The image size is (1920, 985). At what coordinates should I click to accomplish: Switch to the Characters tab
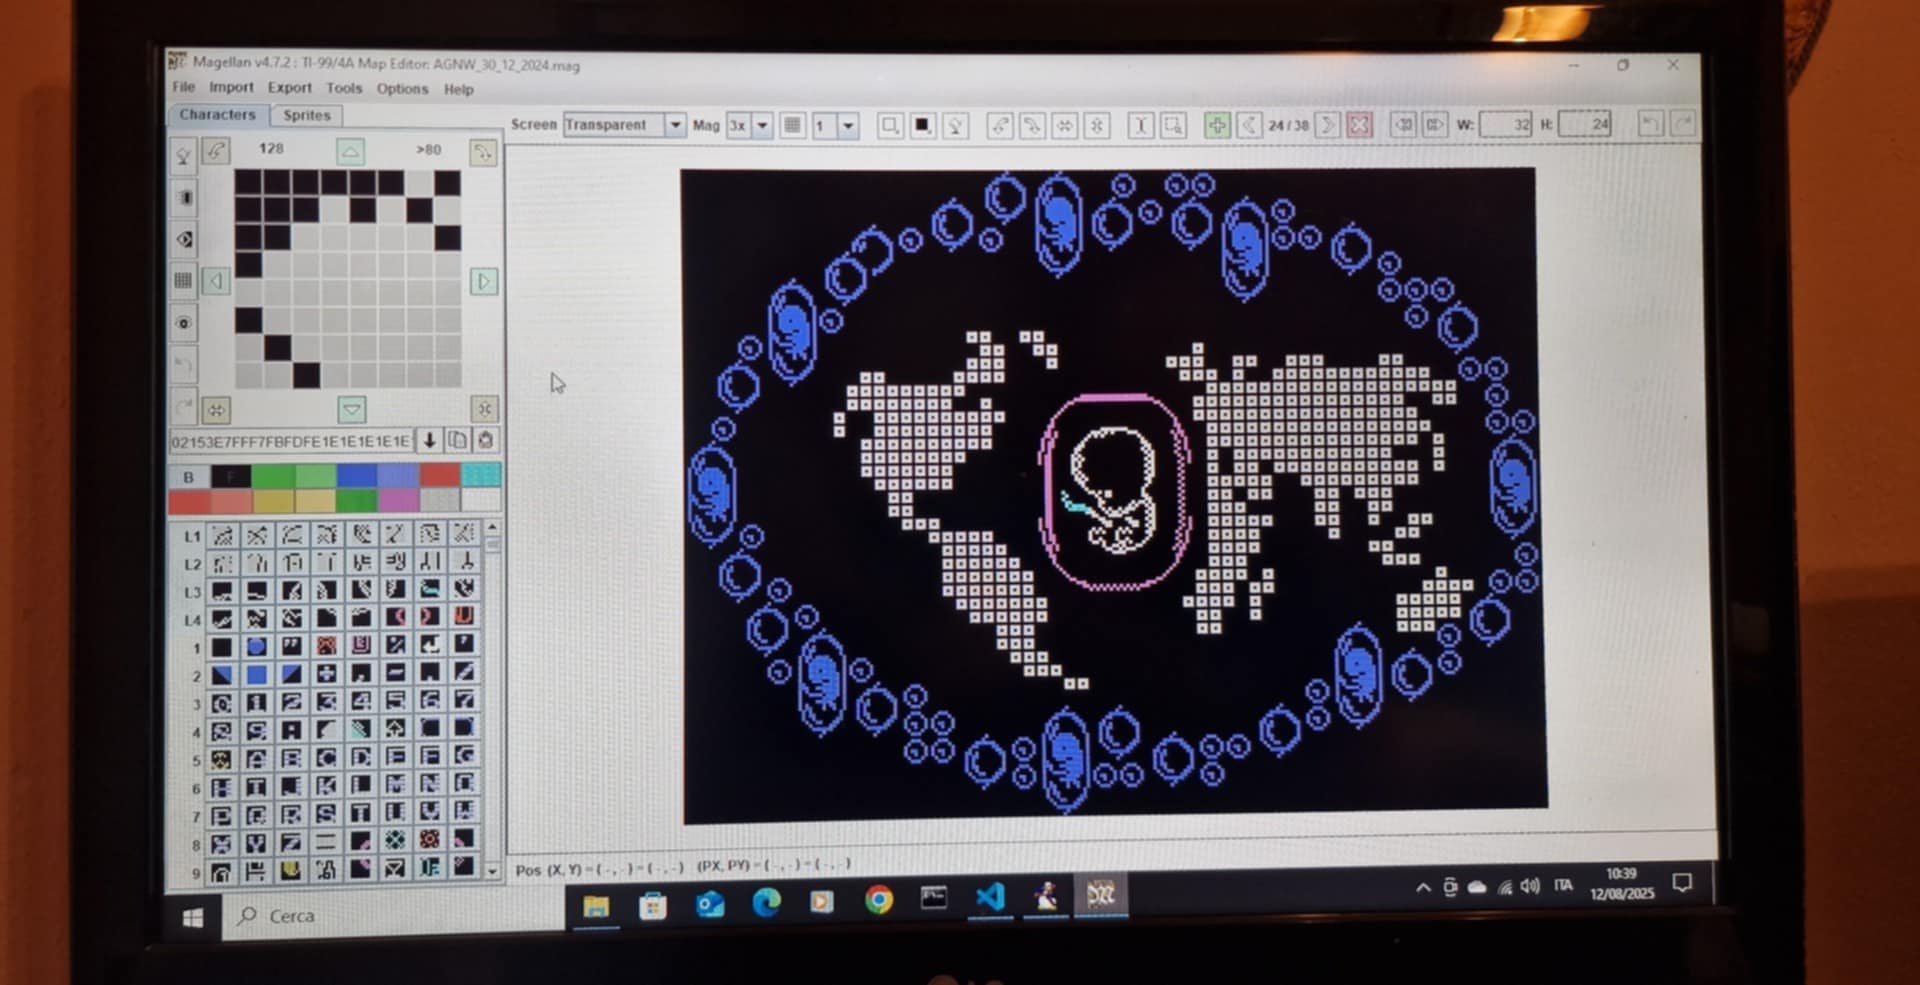[x=218, y=114]
